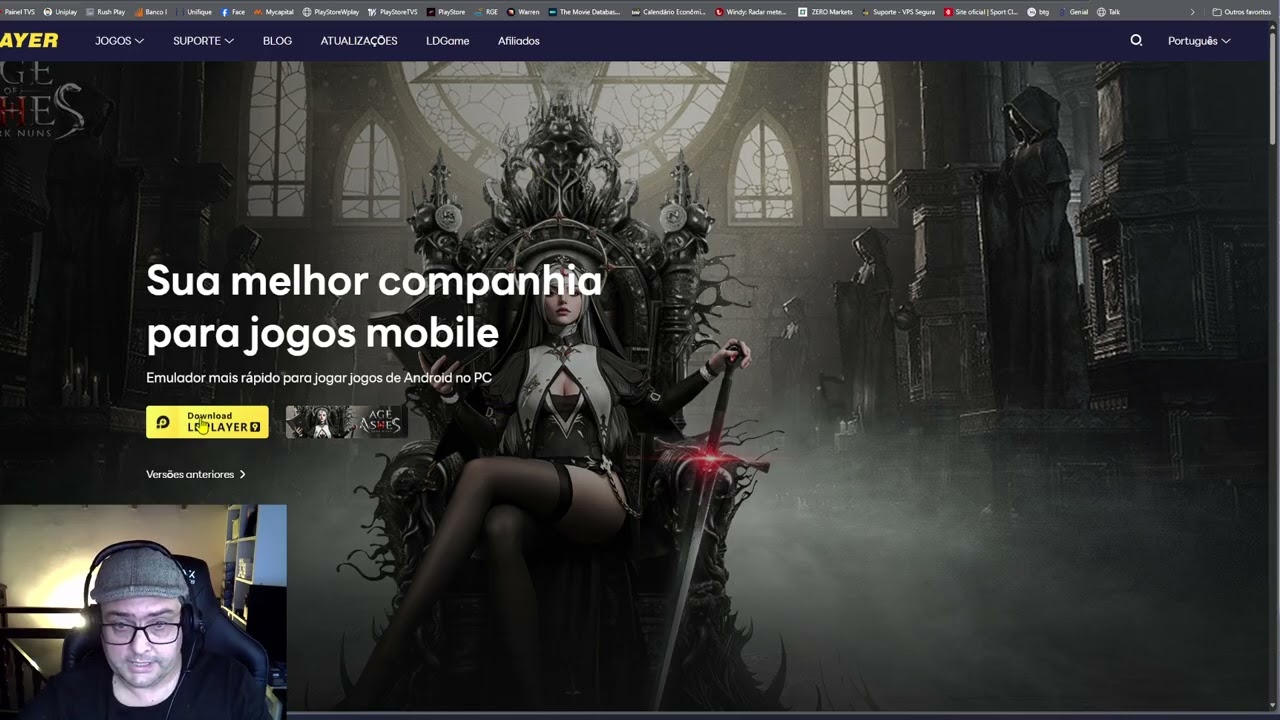Open the Genial bookmark

click(x=1073, y=12)
